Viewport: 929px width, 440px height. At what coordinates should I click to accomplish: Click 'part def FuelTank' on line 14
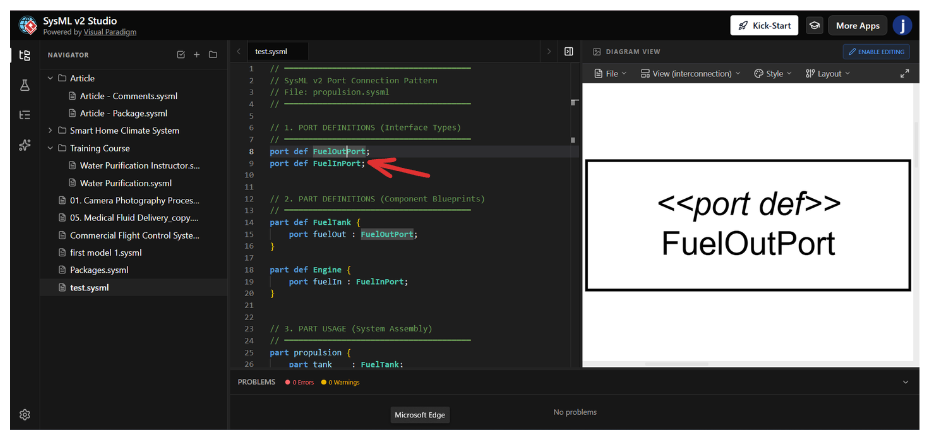point(310,222)
